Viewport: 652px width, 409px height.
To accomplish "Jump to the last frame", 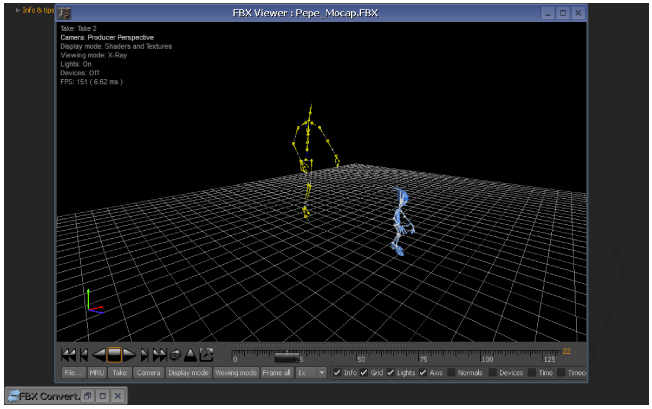I will tap(160, 354).
